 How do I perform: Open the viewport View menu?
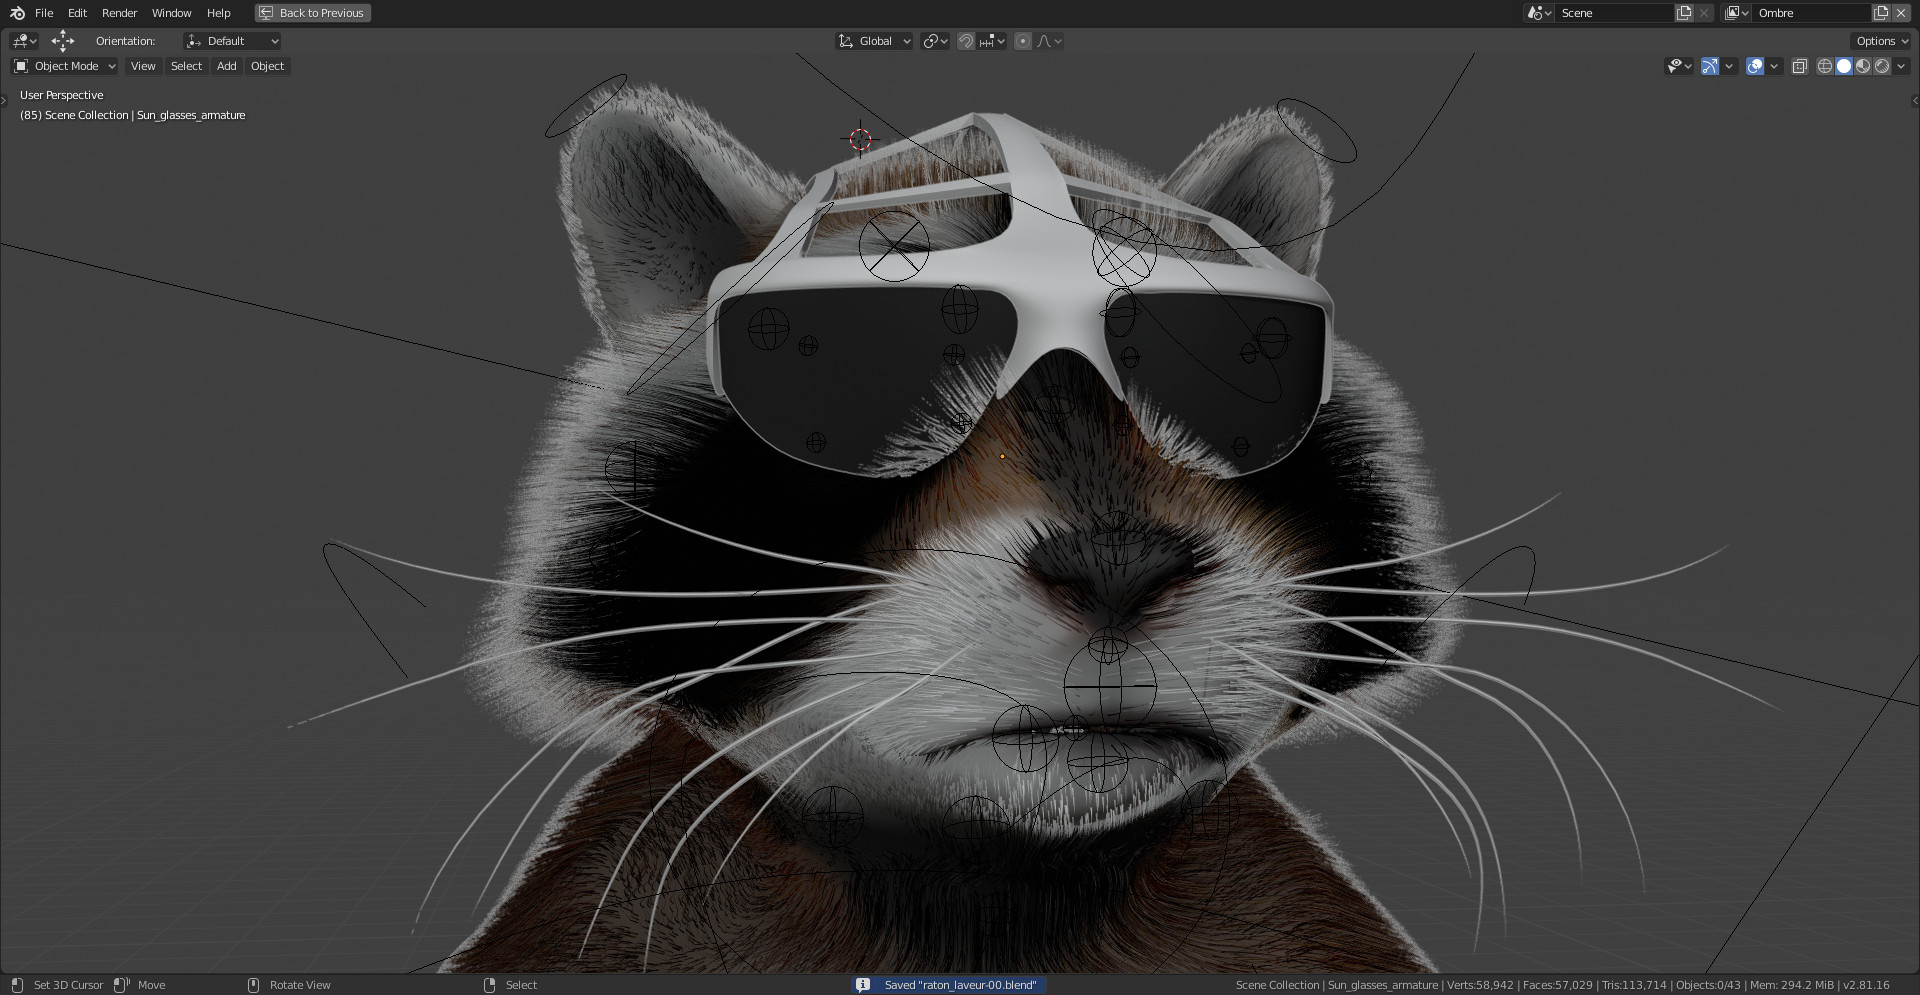[143, 66]
